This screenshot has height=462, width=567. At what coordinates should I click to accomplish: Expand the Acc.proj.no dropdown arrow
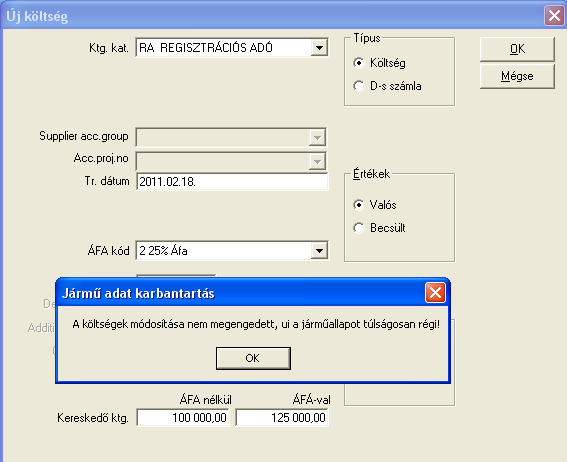click(317, 161)
